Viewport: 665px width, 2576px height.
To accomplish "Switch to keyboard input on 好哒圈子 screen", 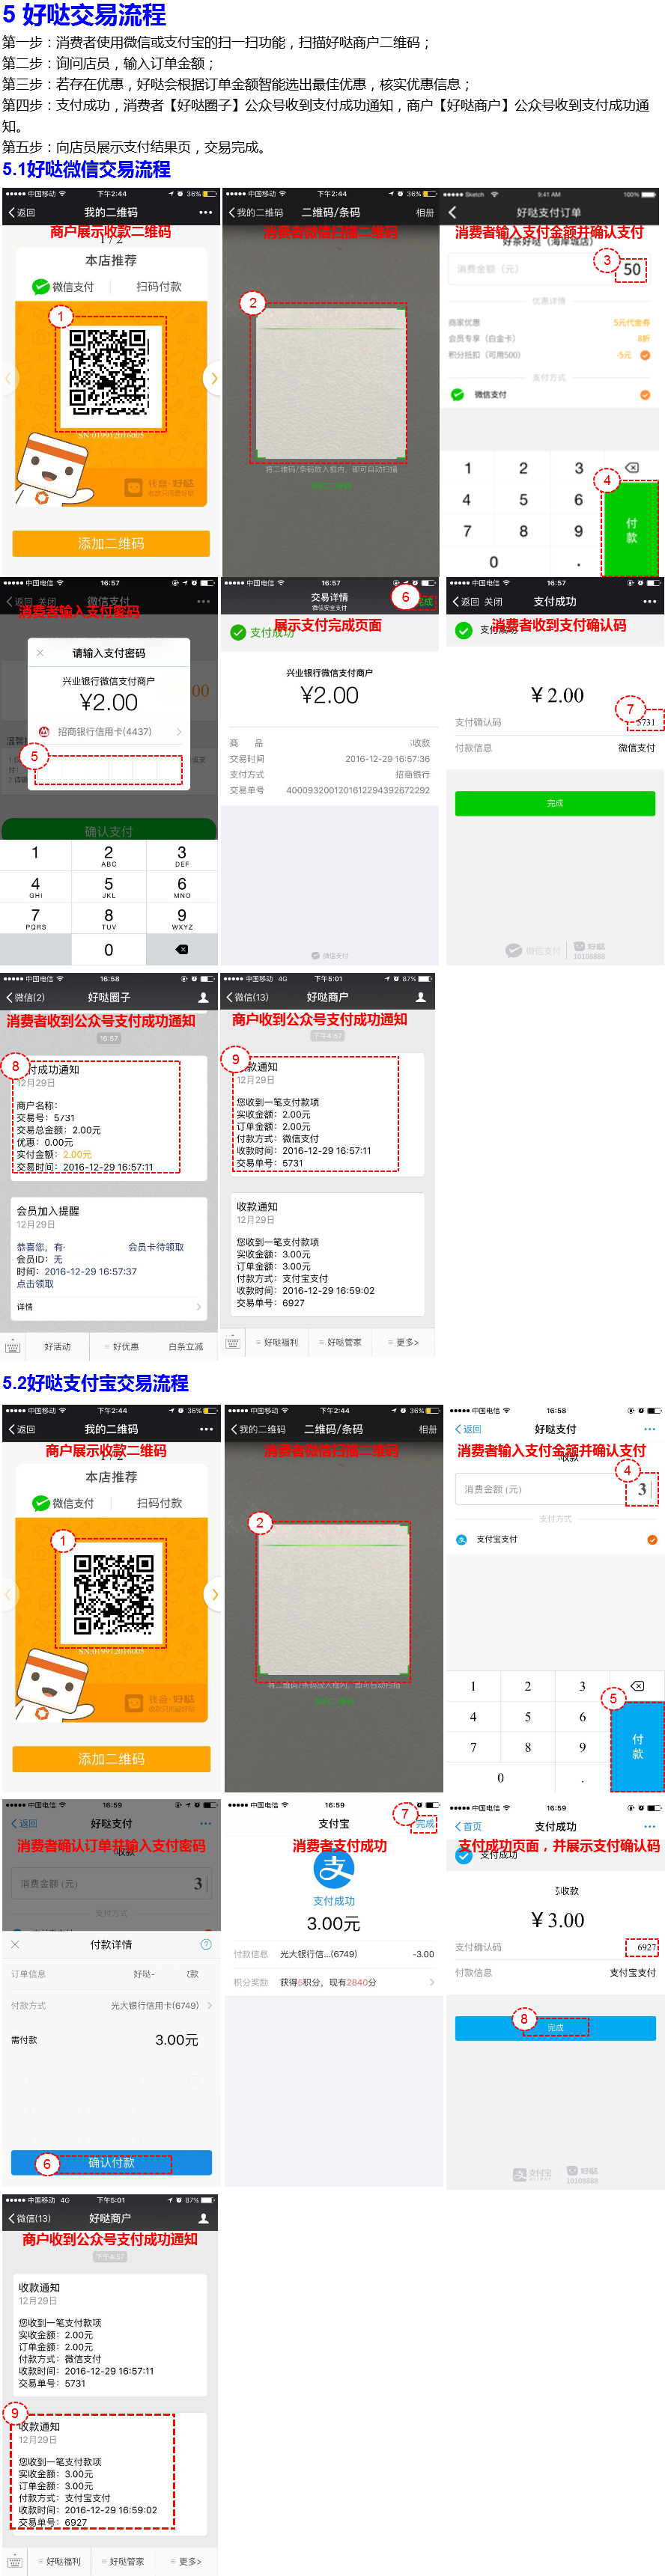I will click(x=13, y=1347).
